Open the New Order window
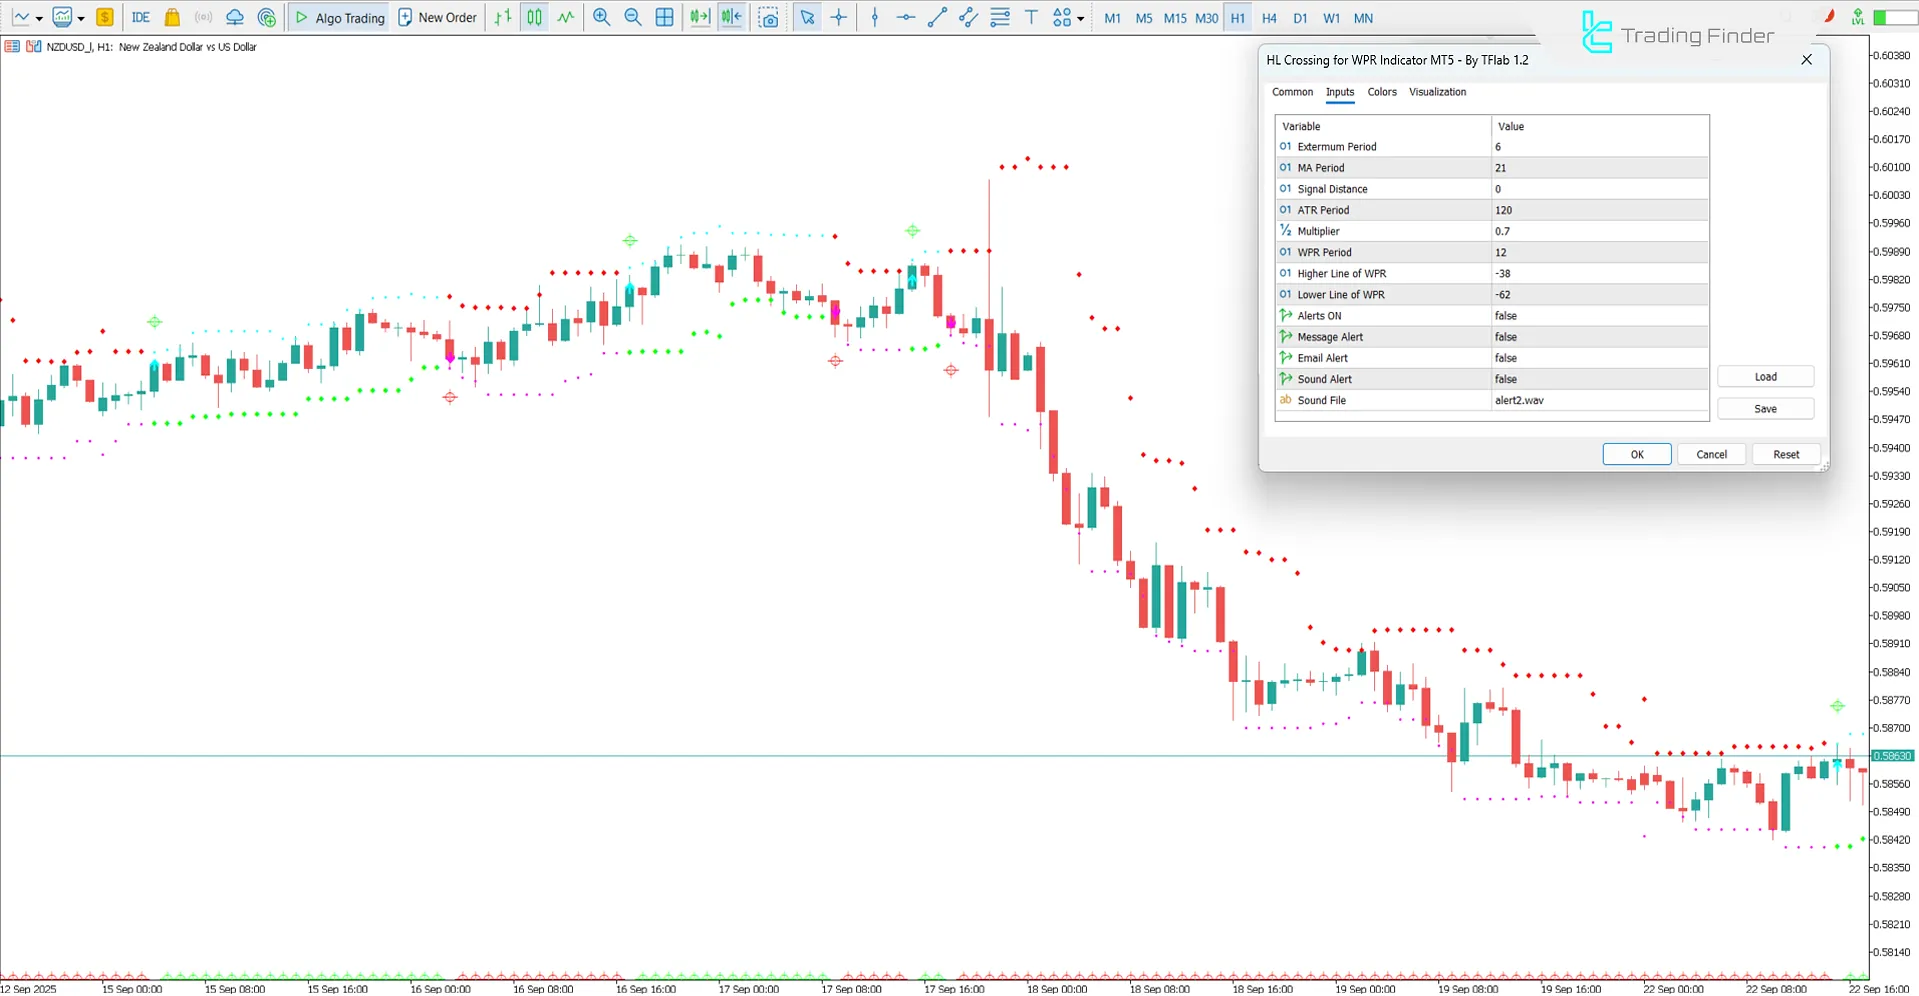Image resolution: width=1919 pixels, height=996 pixels. (x=437, y=17)
